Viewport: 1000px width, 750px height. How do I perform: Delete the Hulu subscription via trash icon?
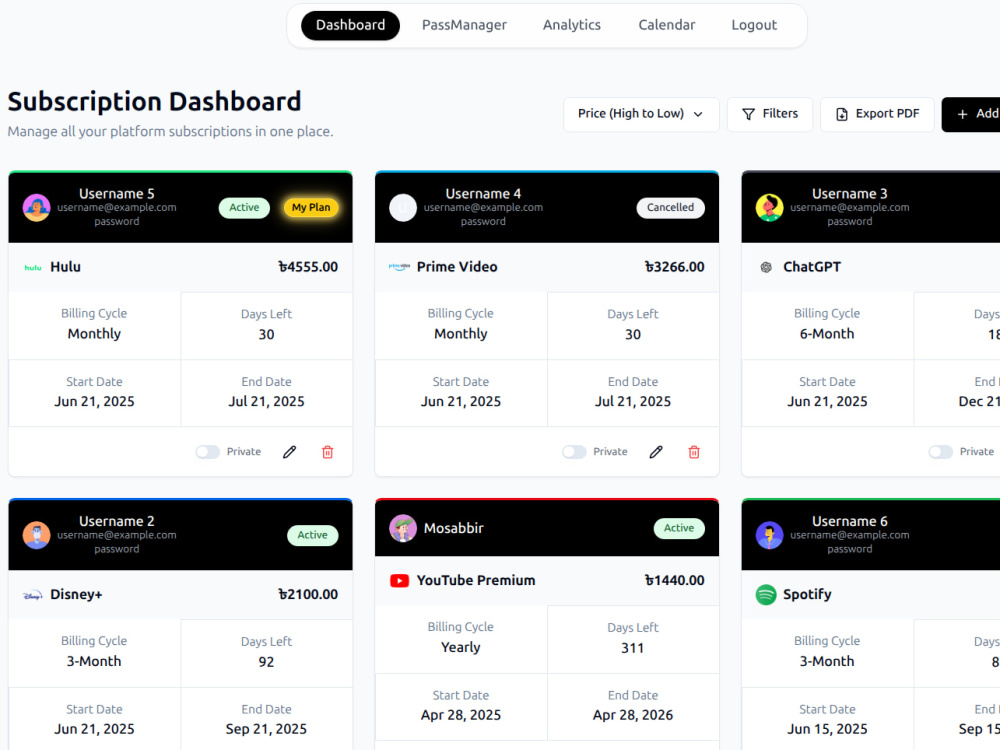[x=328, y=452]
